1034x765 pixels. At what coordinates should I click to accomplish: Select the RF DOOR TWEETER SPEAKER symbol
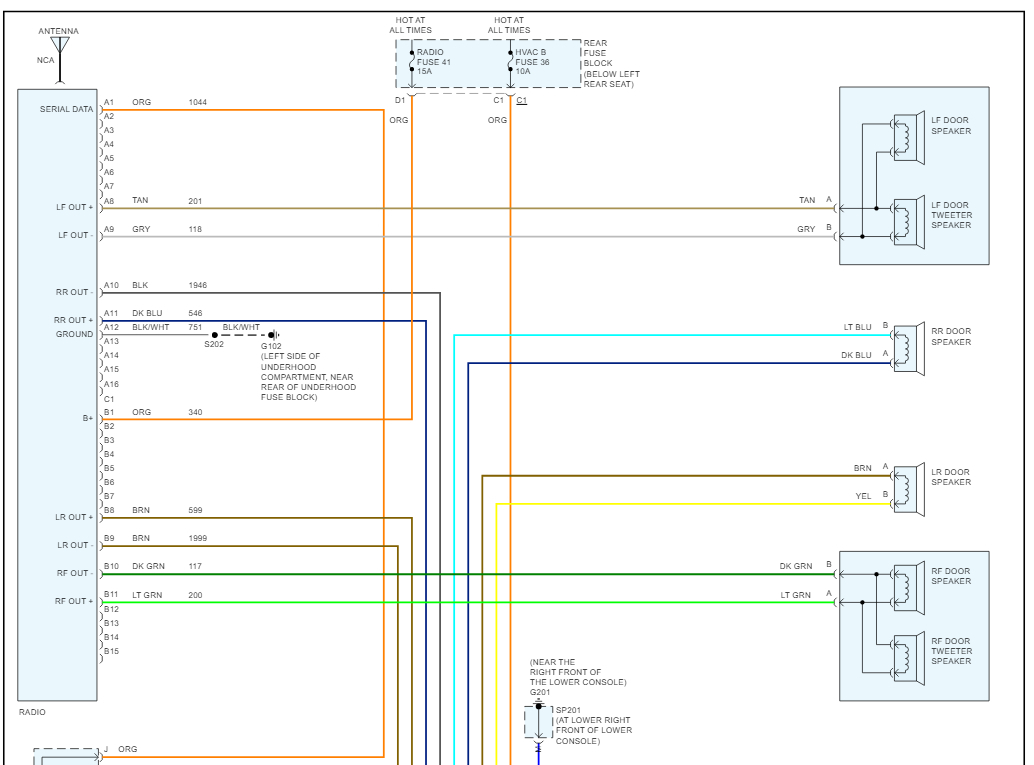click(x=908, y=658)
